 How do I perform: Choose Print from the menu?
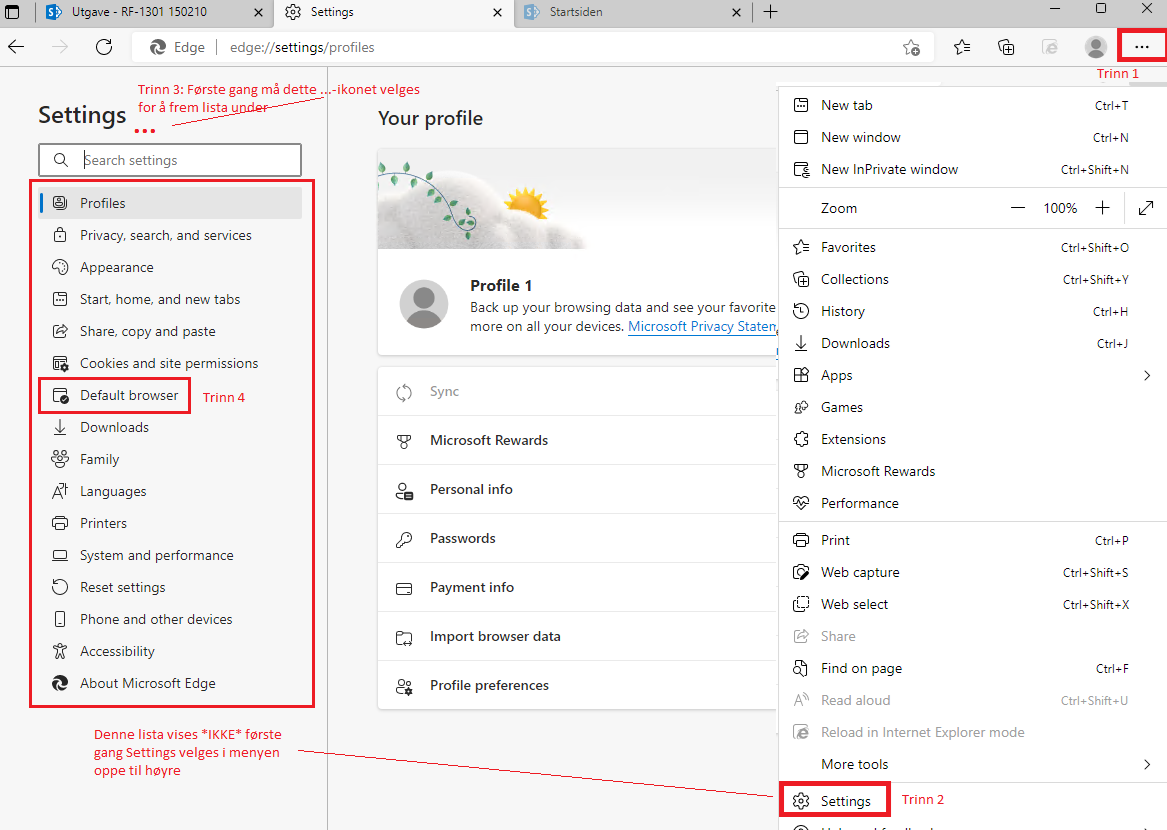(x=973, y=541)
